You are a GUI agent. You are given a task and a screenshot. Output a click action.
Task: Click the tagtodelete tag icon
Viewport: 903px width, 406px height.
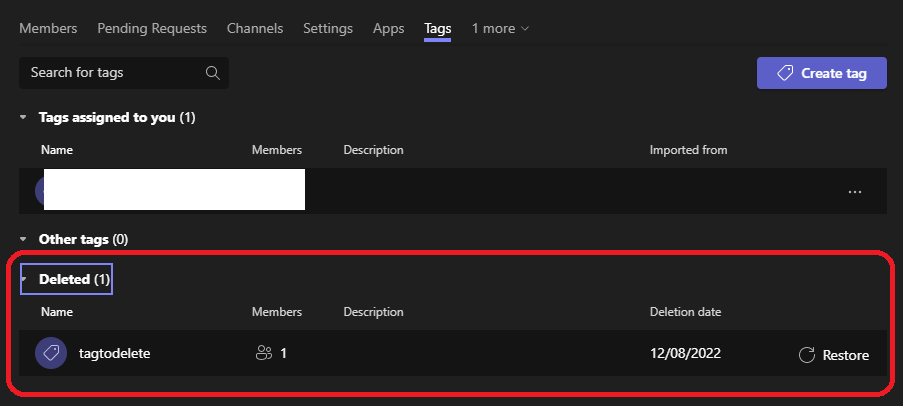pos(51,354)
